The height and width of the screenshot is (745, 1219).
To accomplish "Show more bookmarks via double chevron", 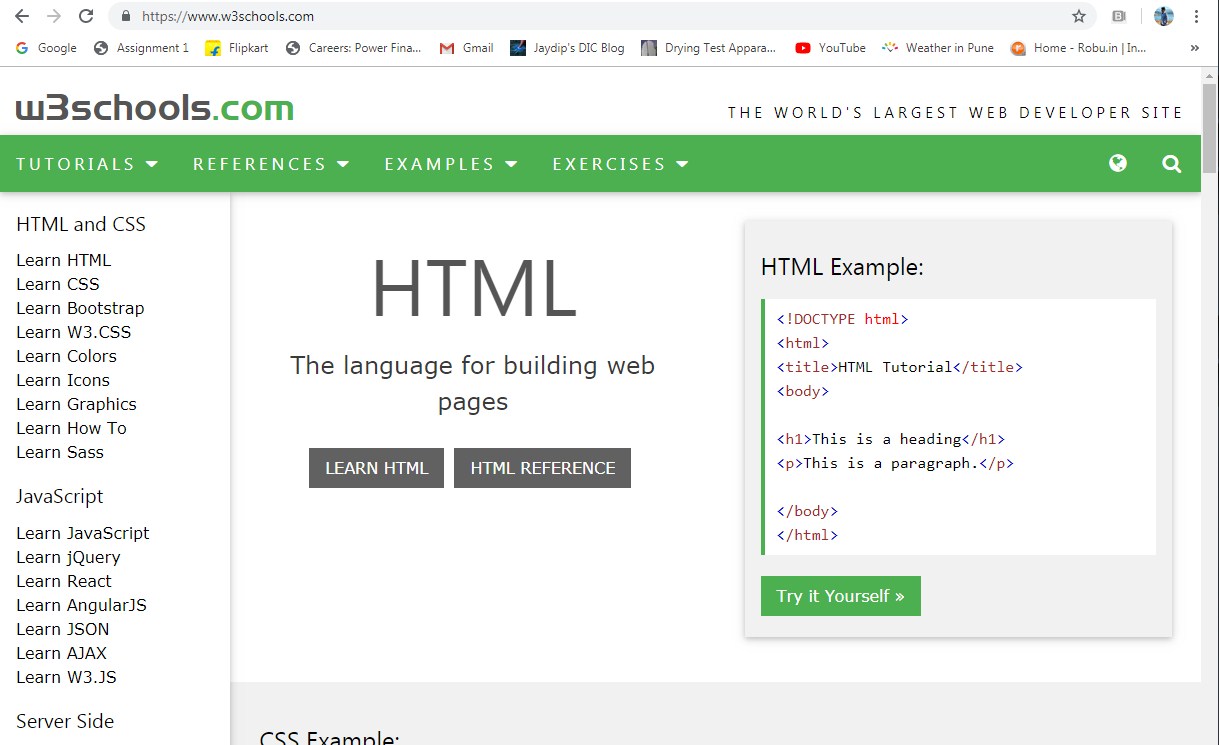I will pyautogui.click(x=1194, y=48).
